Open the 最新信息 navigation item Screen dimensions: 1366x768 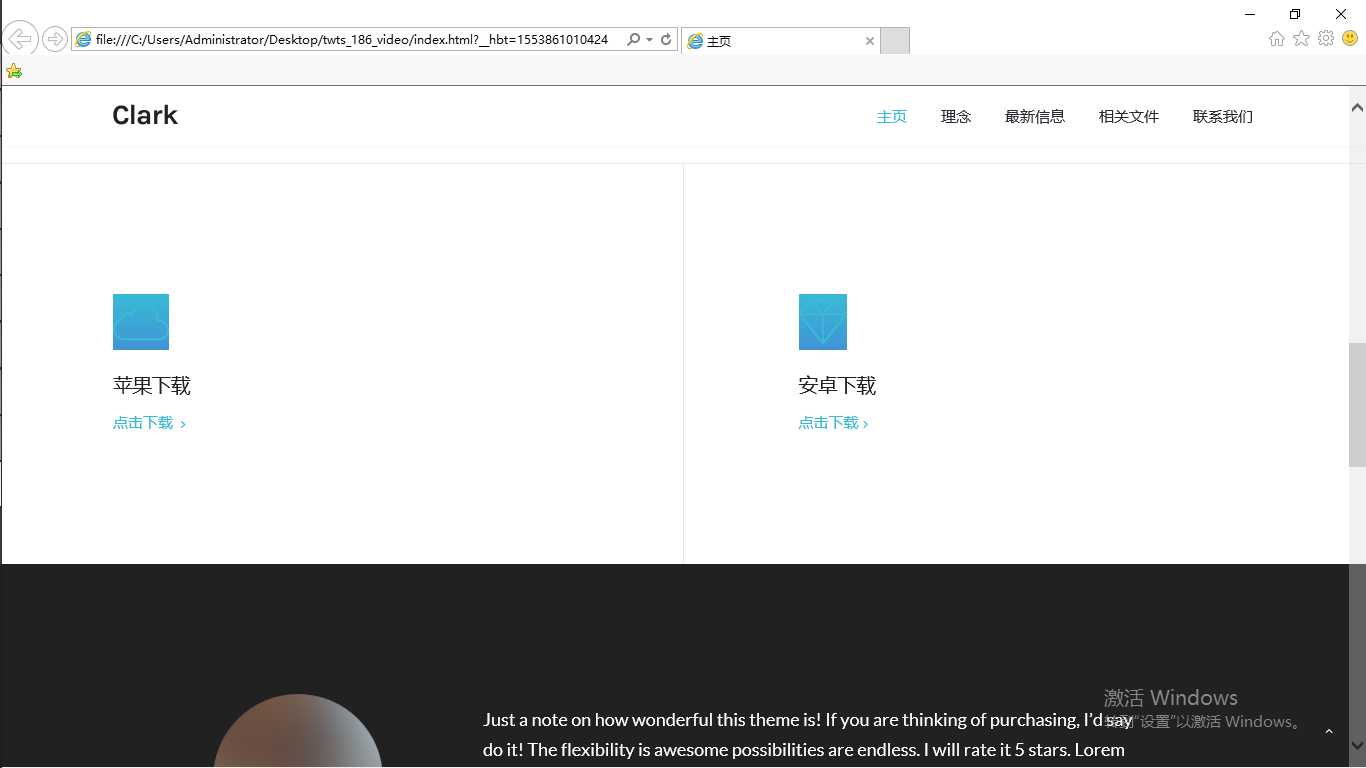[1035, 116]
